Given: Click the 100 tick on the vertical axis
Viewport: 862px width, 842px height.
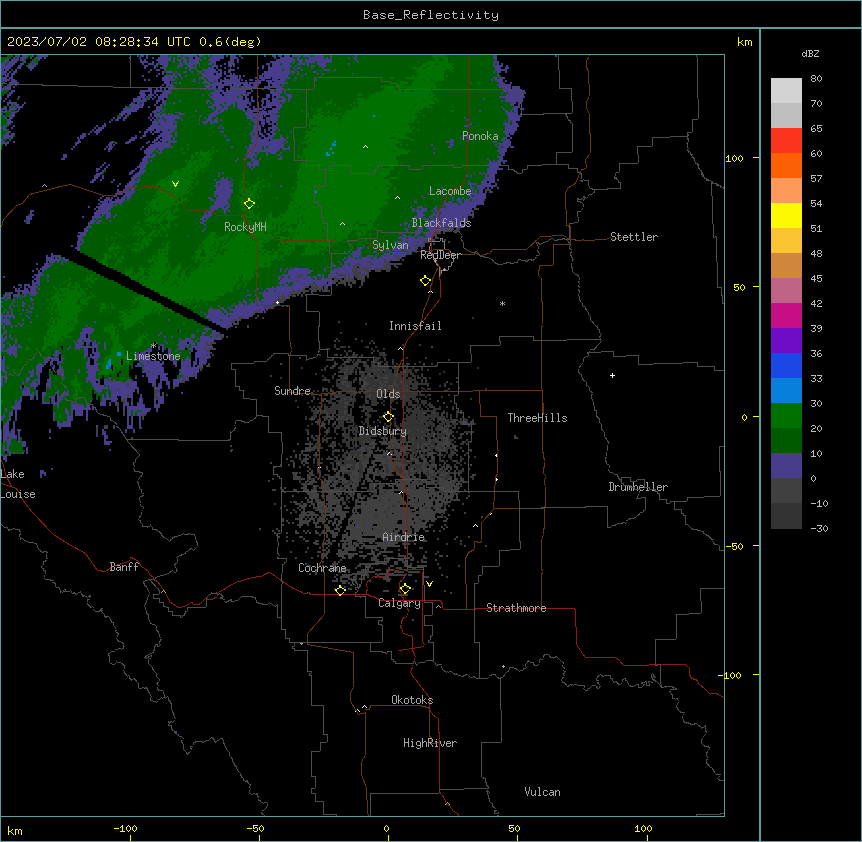Looking at the screenshot, I should (734, 158).
